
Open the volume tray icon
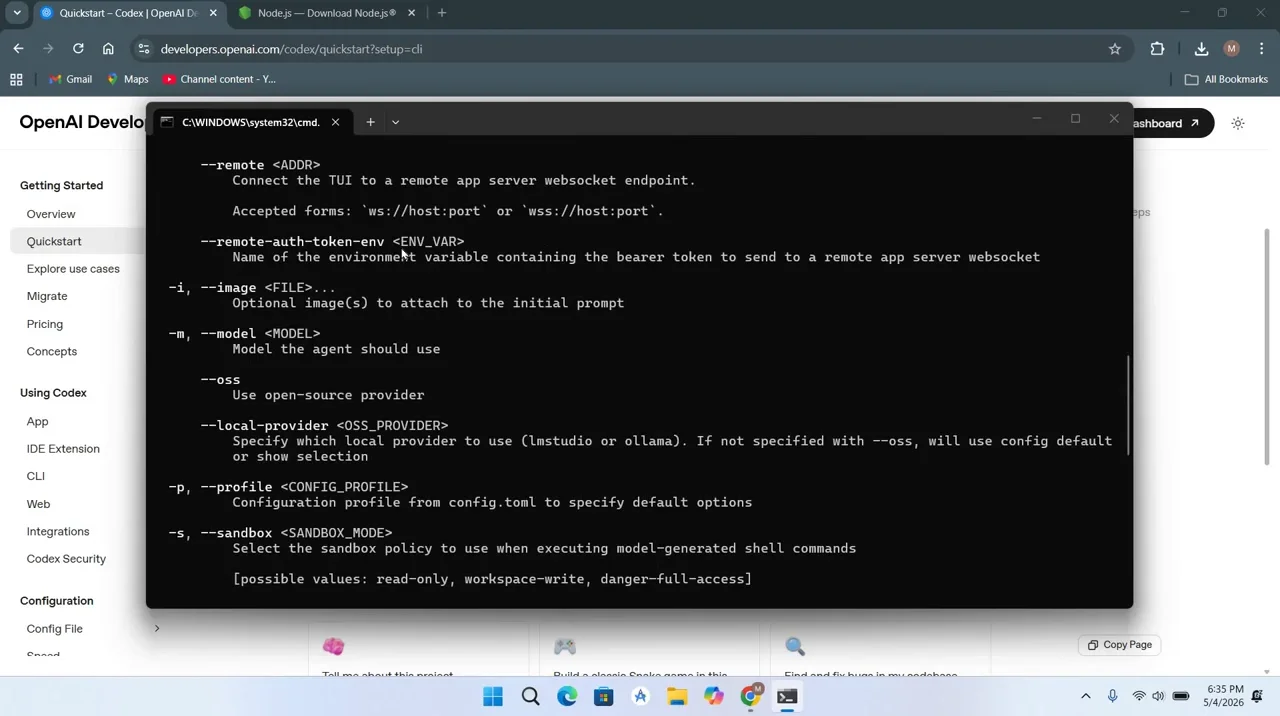[1158, 696]
